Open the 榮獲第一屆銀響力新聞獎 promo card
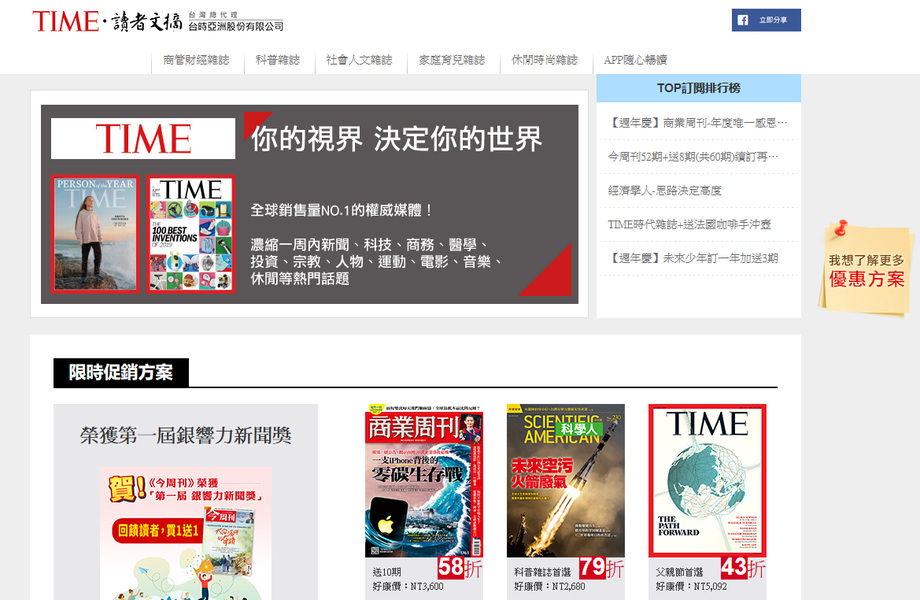920x600 pixels. click(185, 501)
